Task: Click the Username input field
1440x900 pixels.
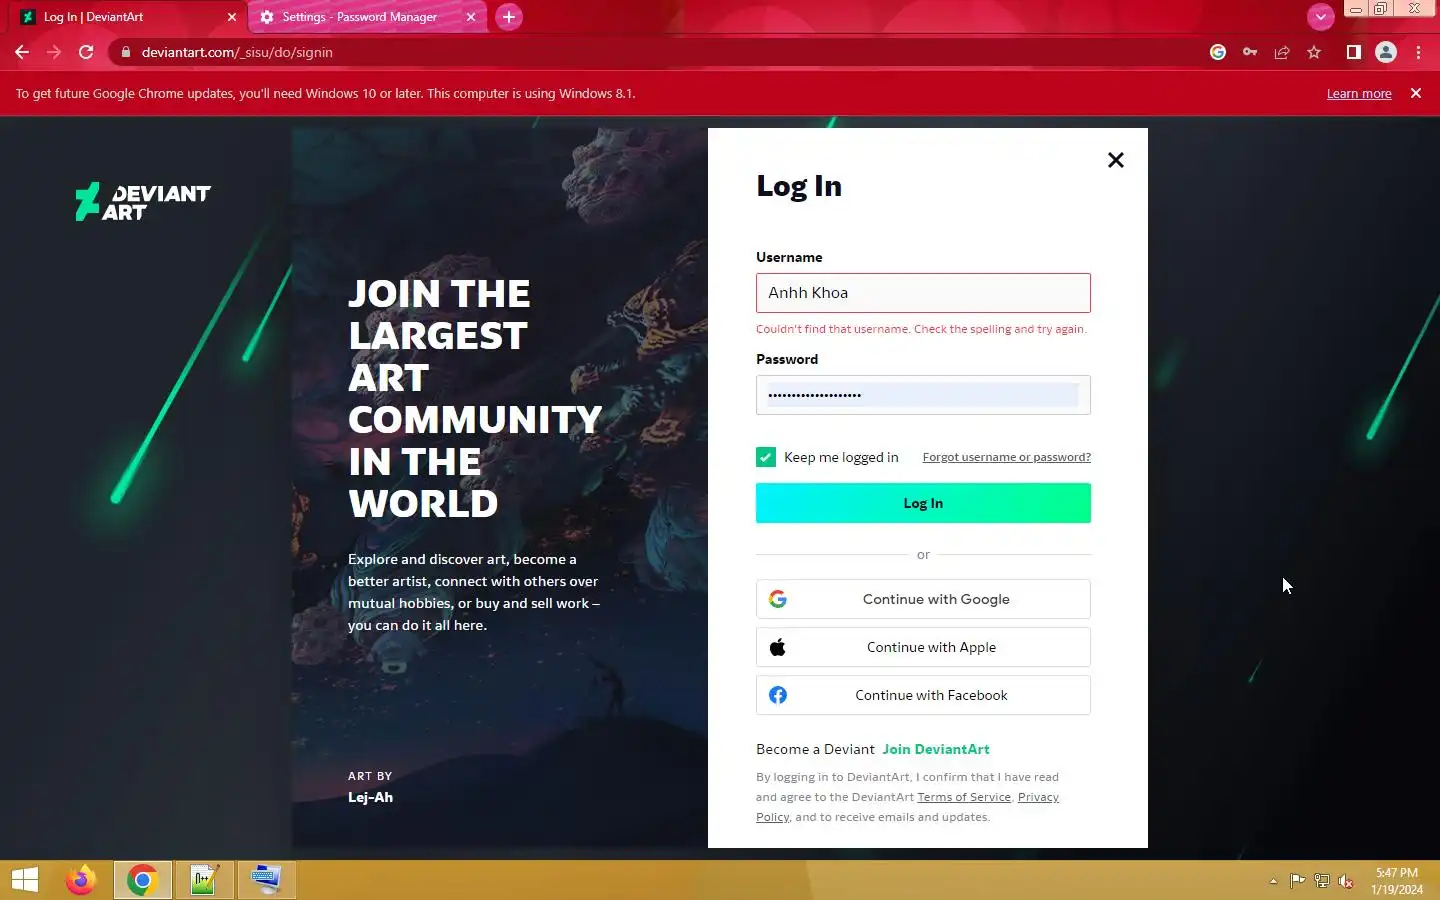Action: [x=923, y=293]
